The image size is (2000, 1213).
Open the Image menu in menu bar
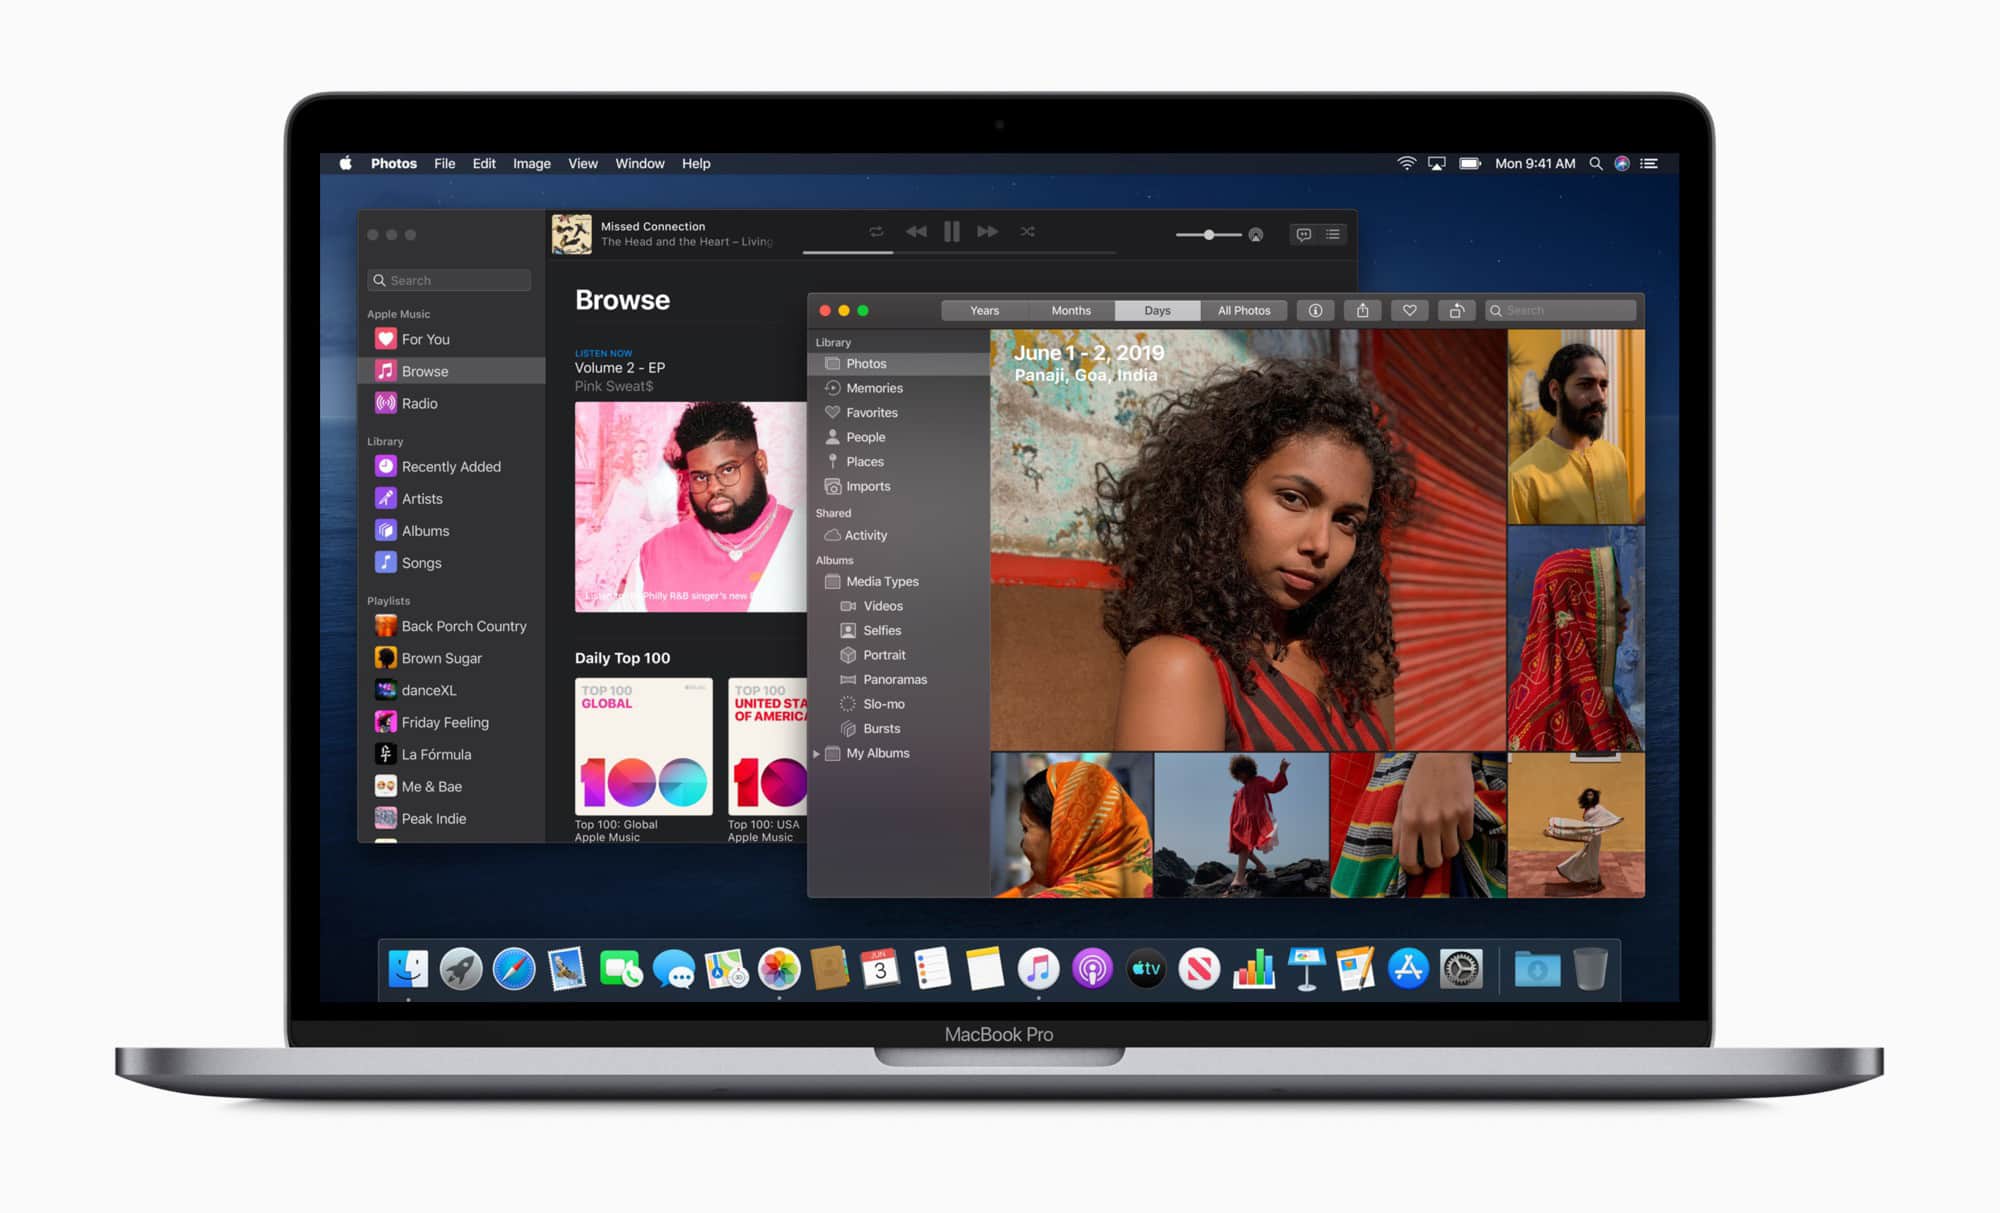[531, 164]
